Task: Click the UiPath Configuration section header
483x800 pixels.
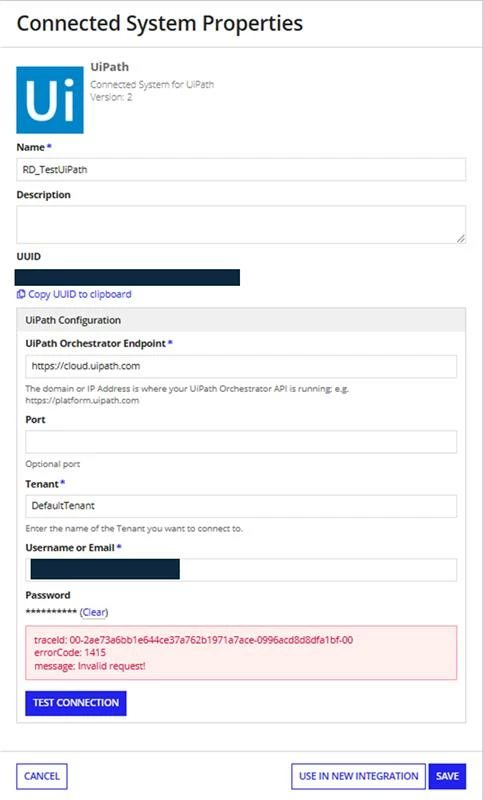Action: pos(241,320)
